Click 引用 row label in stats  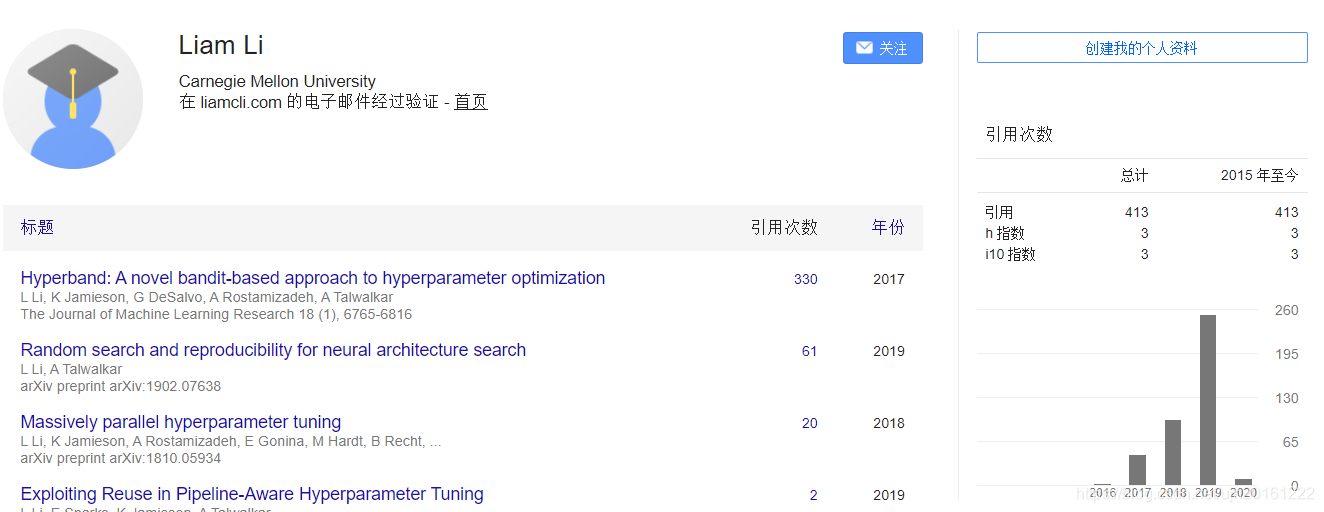pos(999,212)
